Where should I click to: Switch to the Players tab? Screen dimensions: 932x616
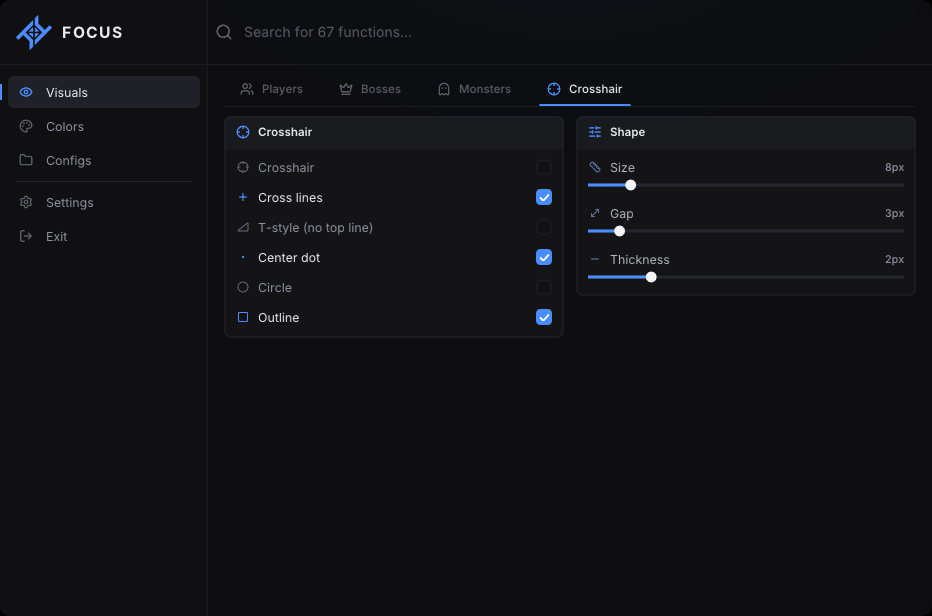272,89
